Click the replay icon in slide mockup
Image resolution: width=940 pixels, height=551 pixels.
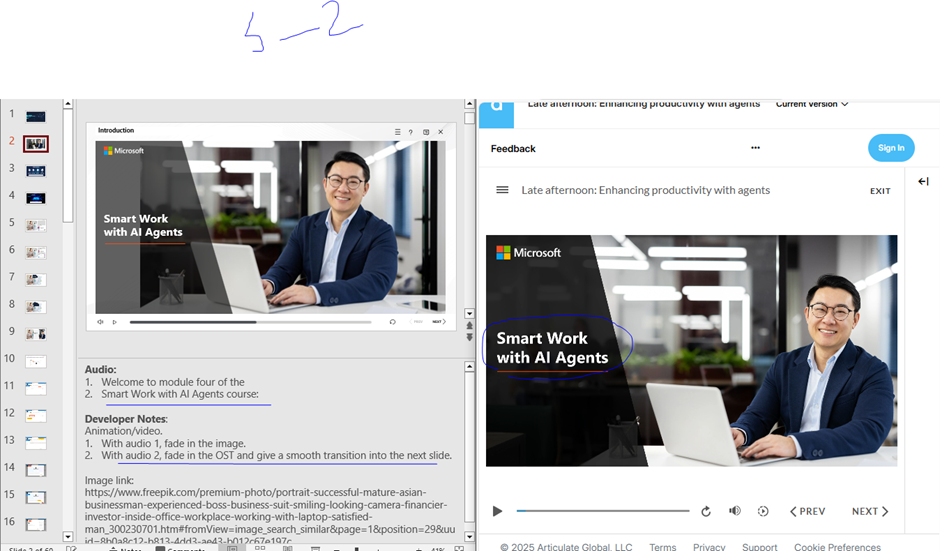[x=393, y=322]
